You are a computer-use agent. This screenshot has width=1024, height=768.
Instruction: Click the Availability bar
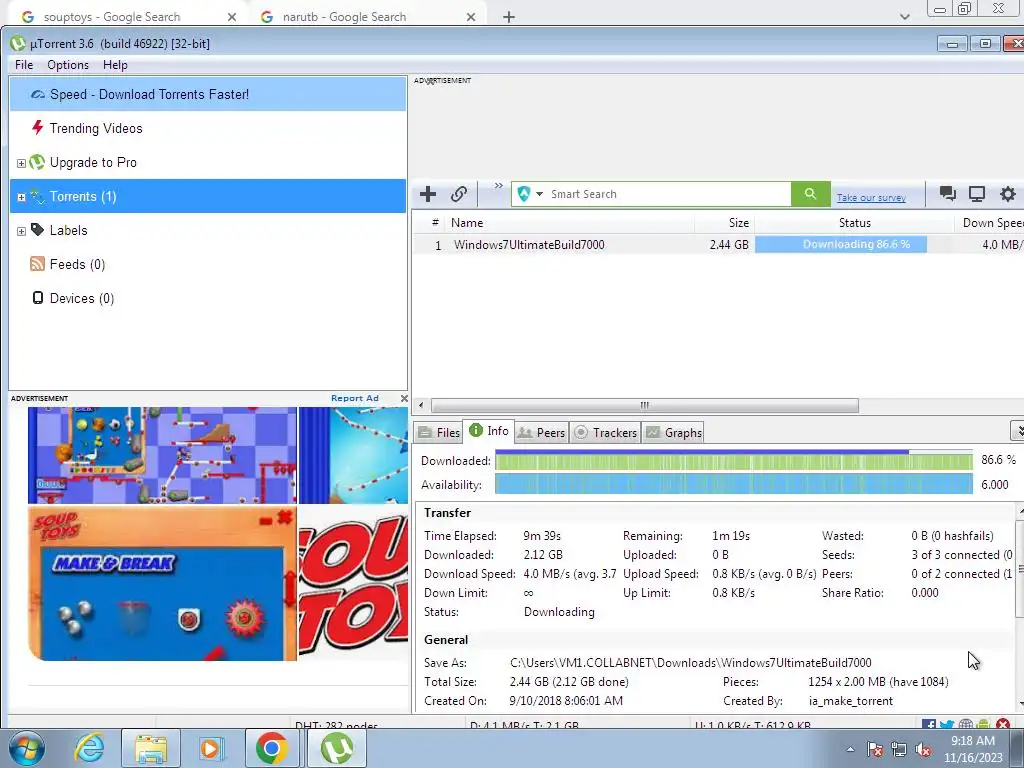[x=733, y=485]
